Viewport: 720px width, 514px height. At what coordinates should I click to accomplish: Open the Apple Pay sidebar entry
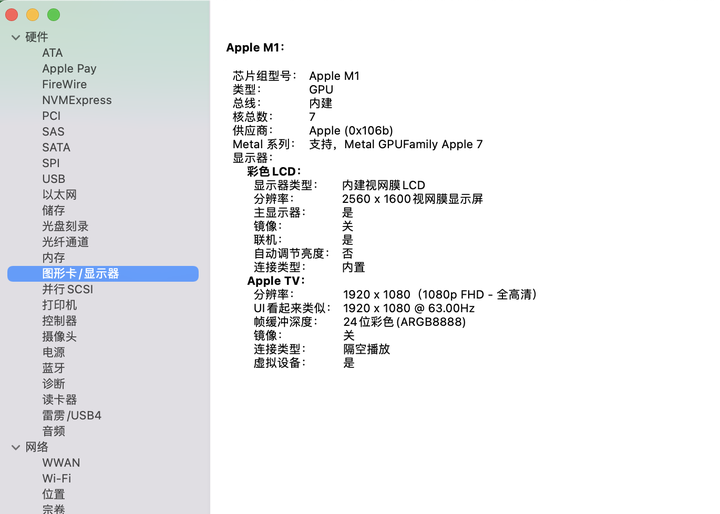coord(69,68)
